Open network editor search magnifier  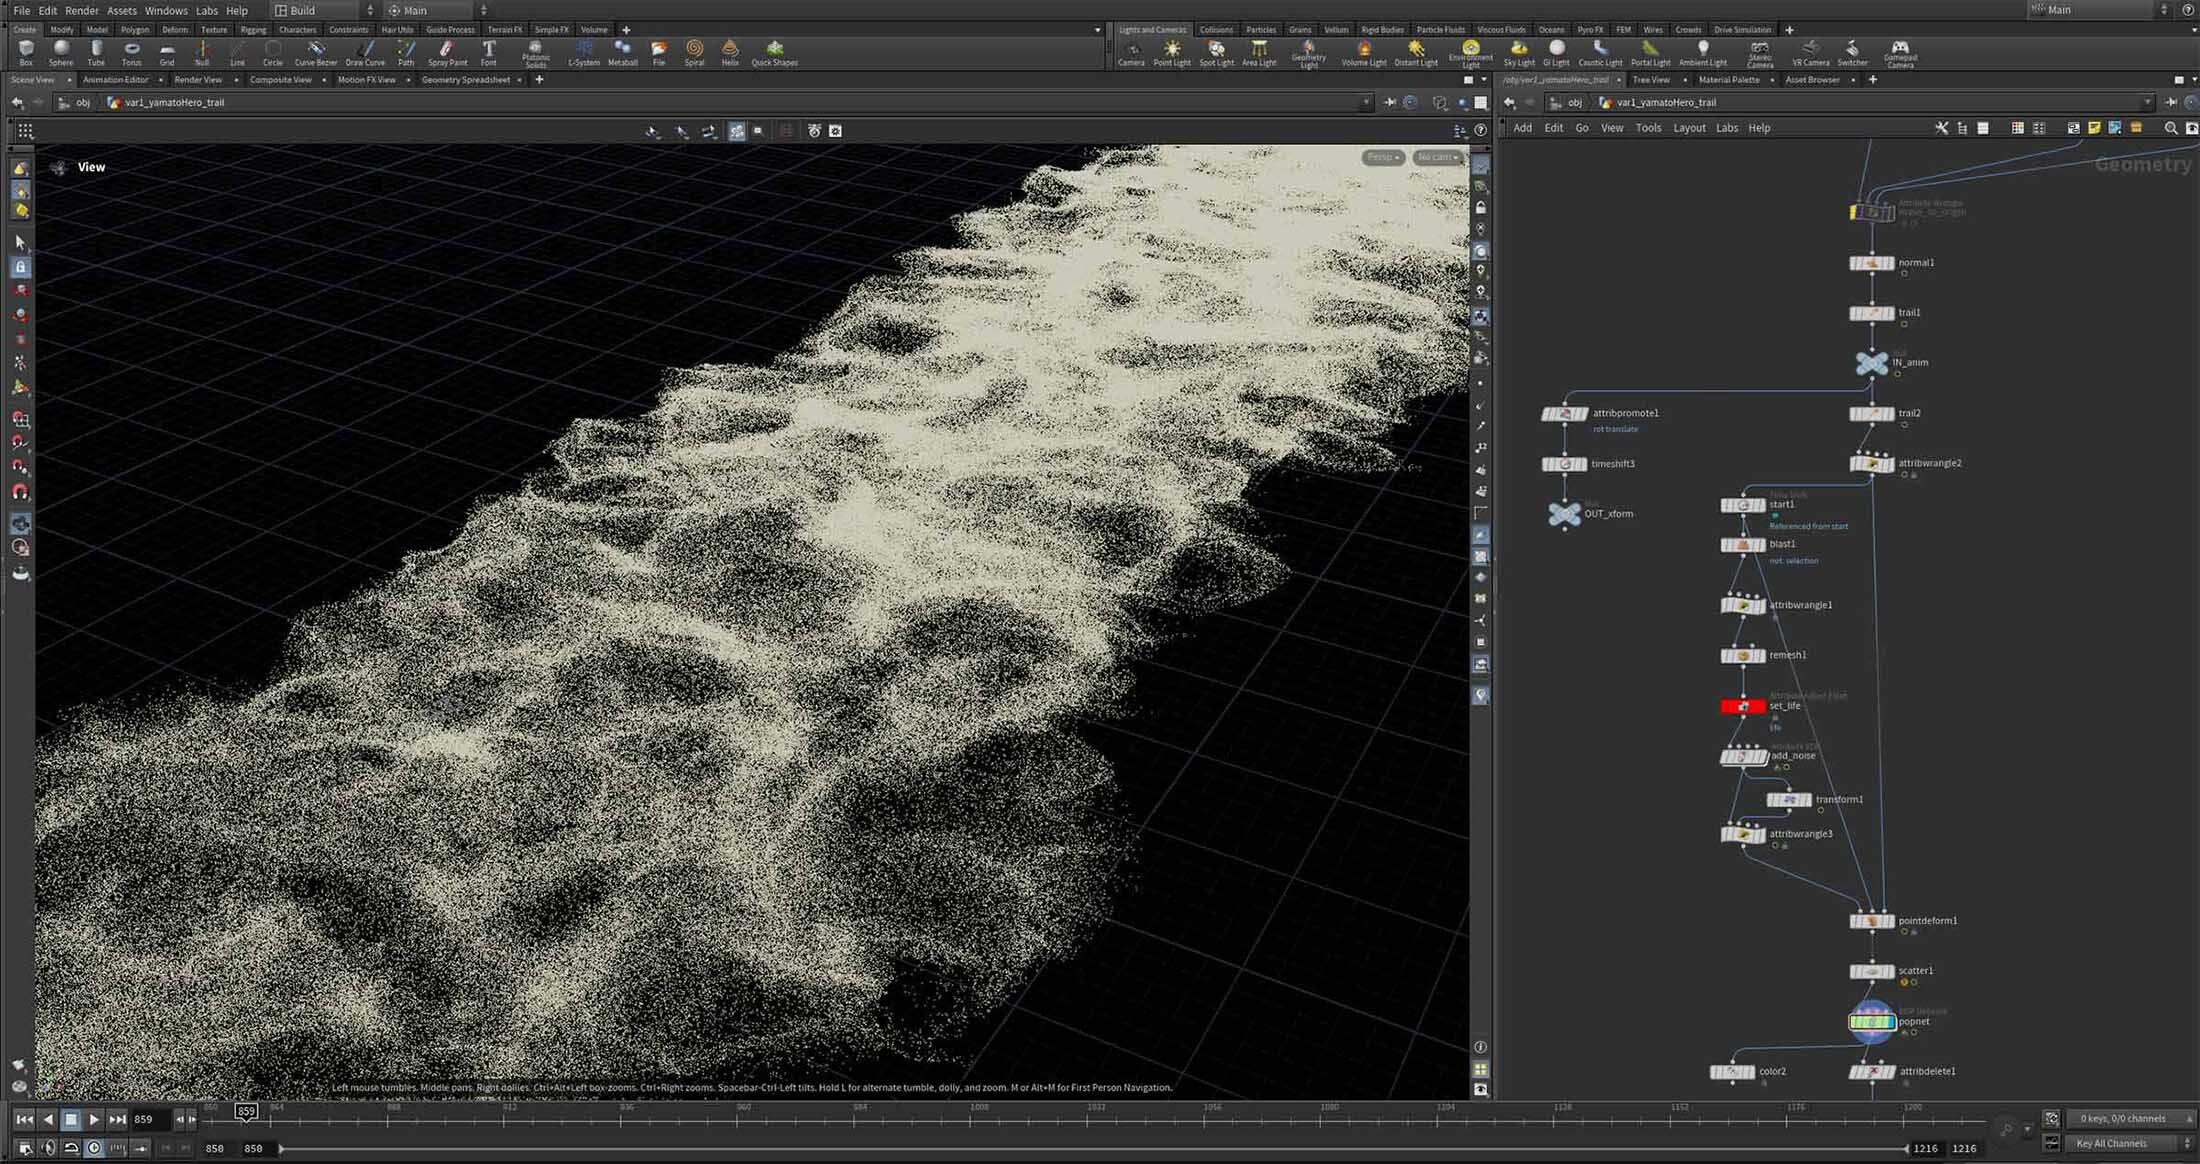pos(2170,128)
